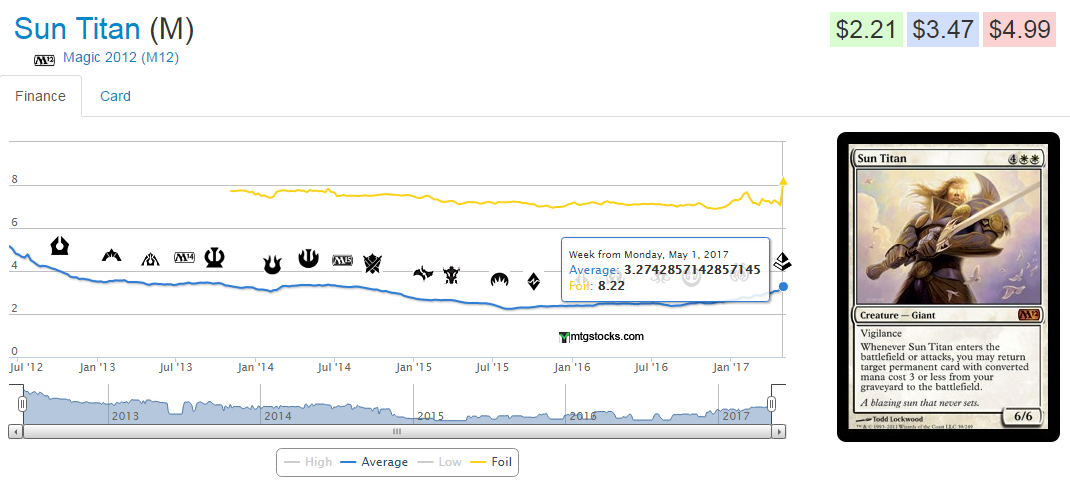Click the 2017 label in range navigator
Viewport: 1070px width, 491px height.
pyautogui.click(x=736, y=416)
